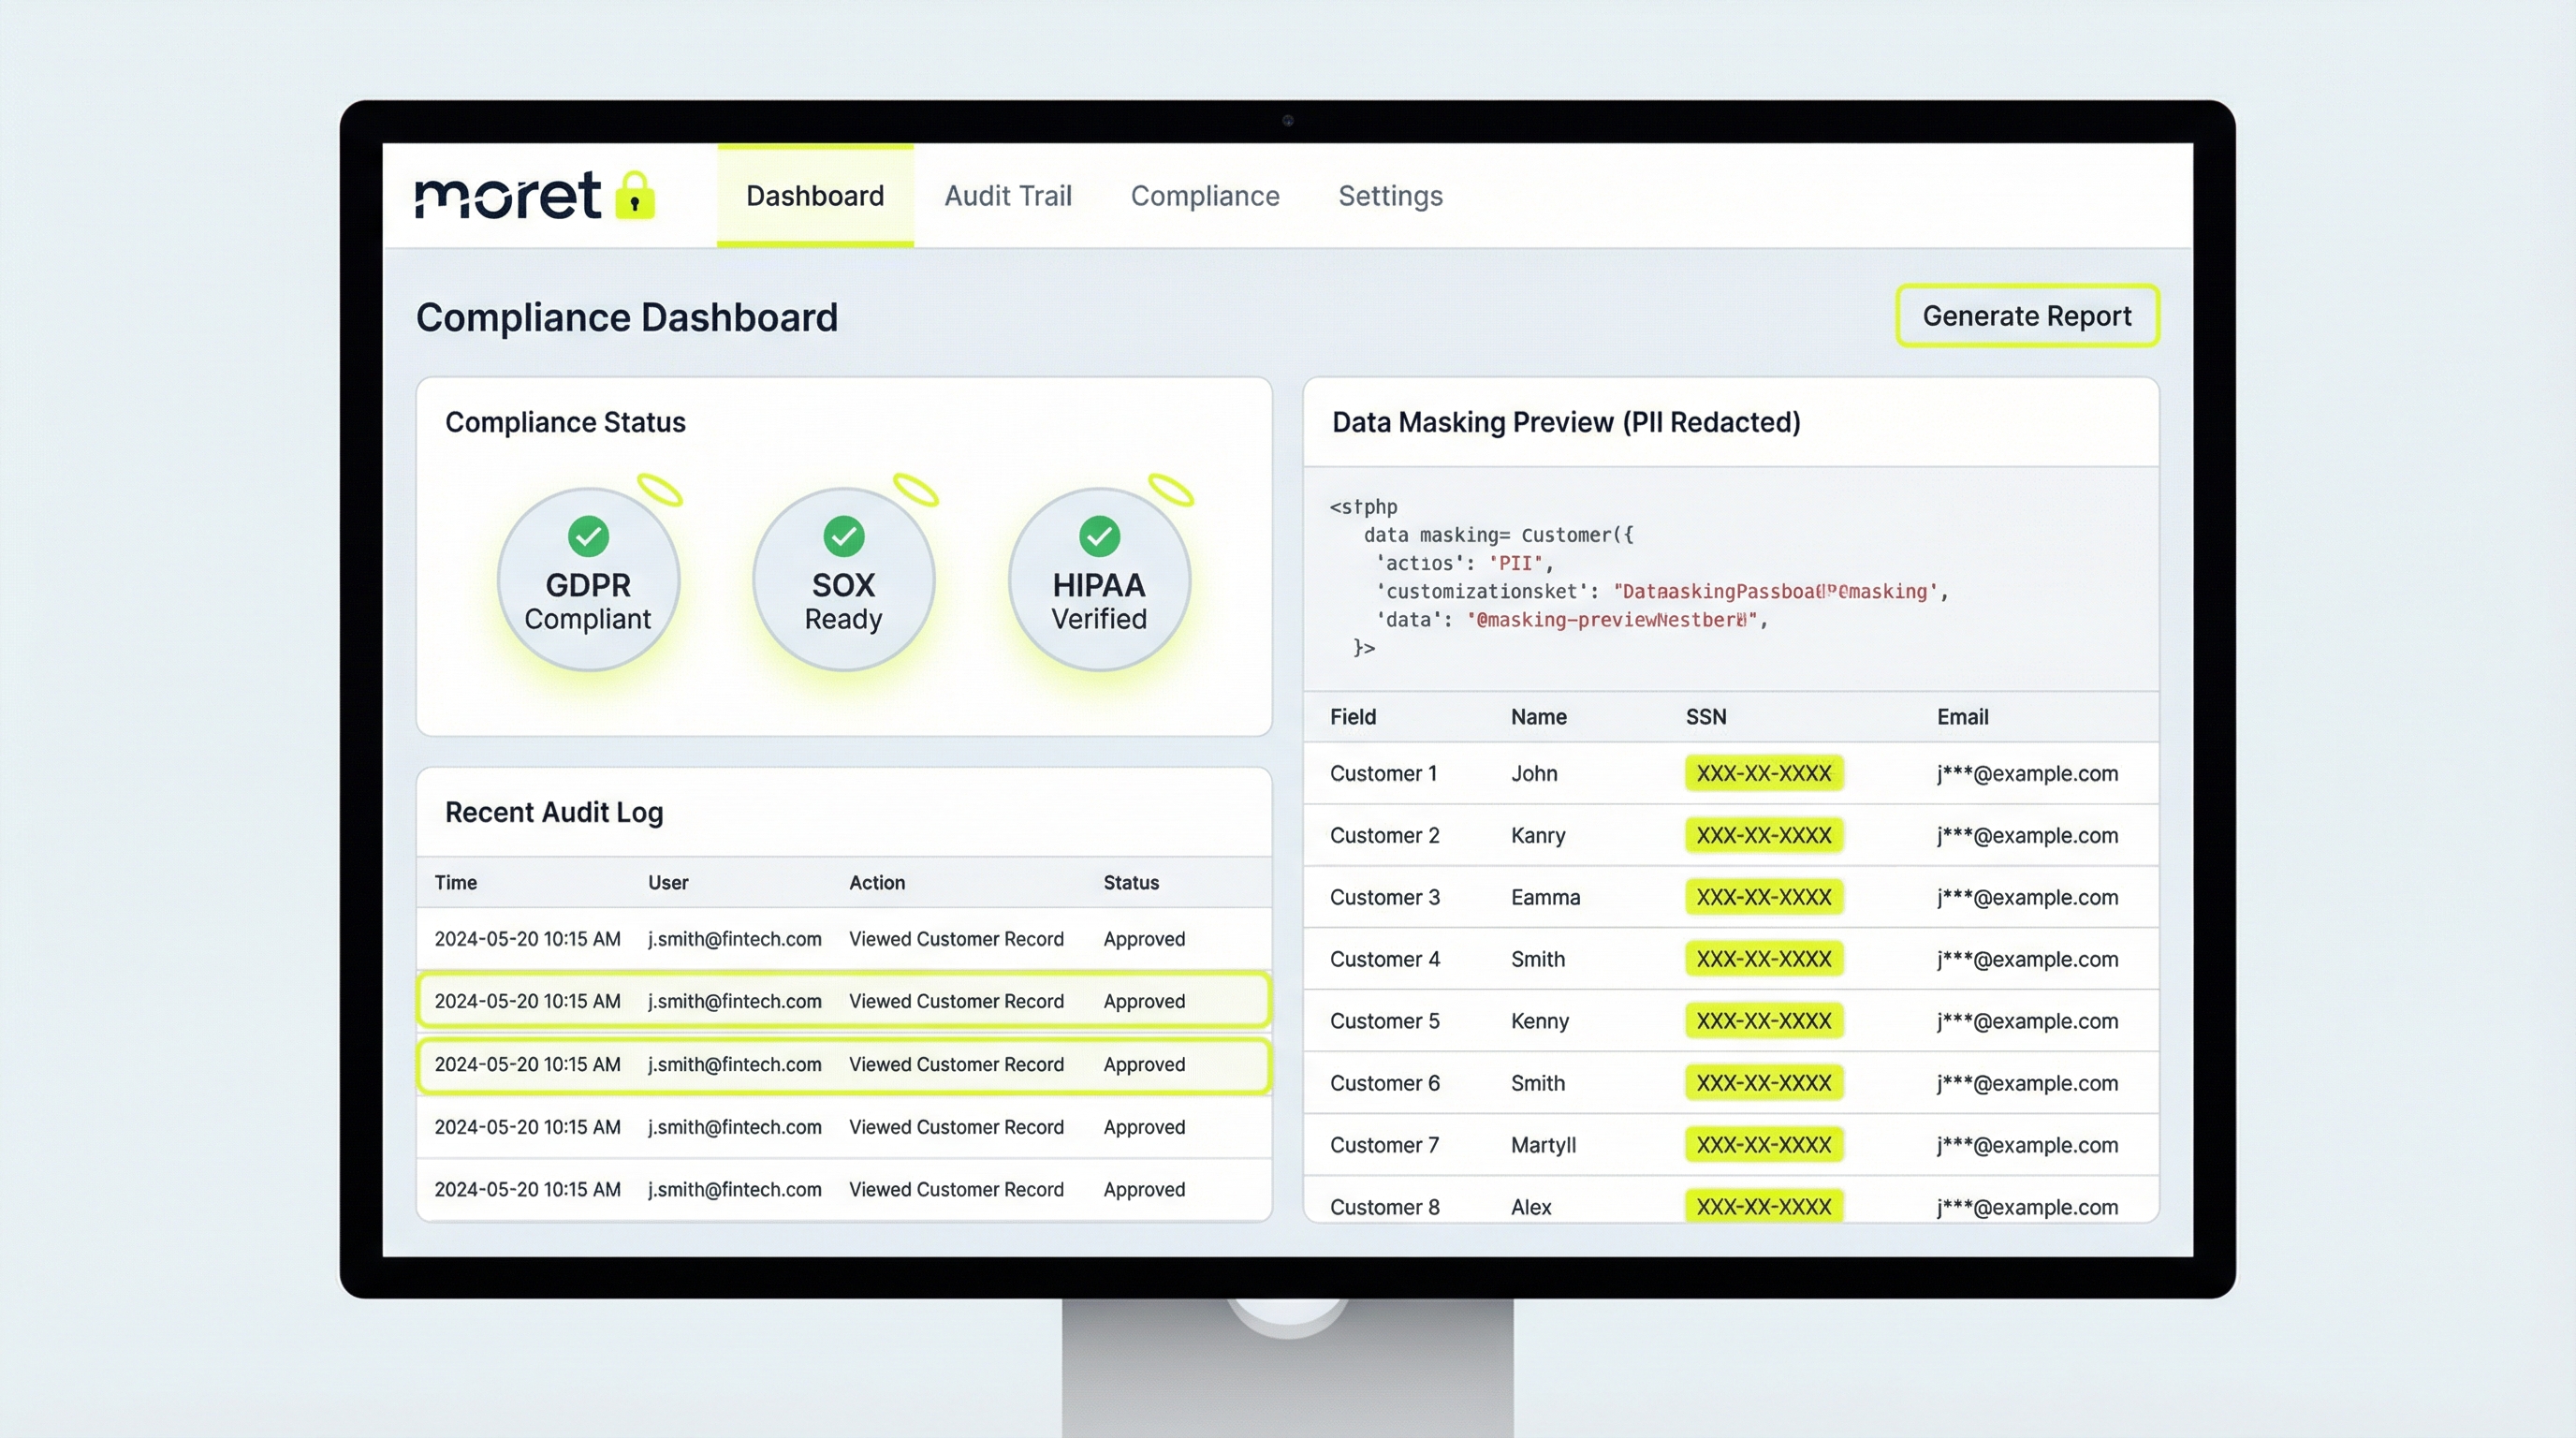Click the GDPR Compliant green checkmark badge
Image resolution: width=2576 pixels, height=1438 pixels.
pos(588,537)
